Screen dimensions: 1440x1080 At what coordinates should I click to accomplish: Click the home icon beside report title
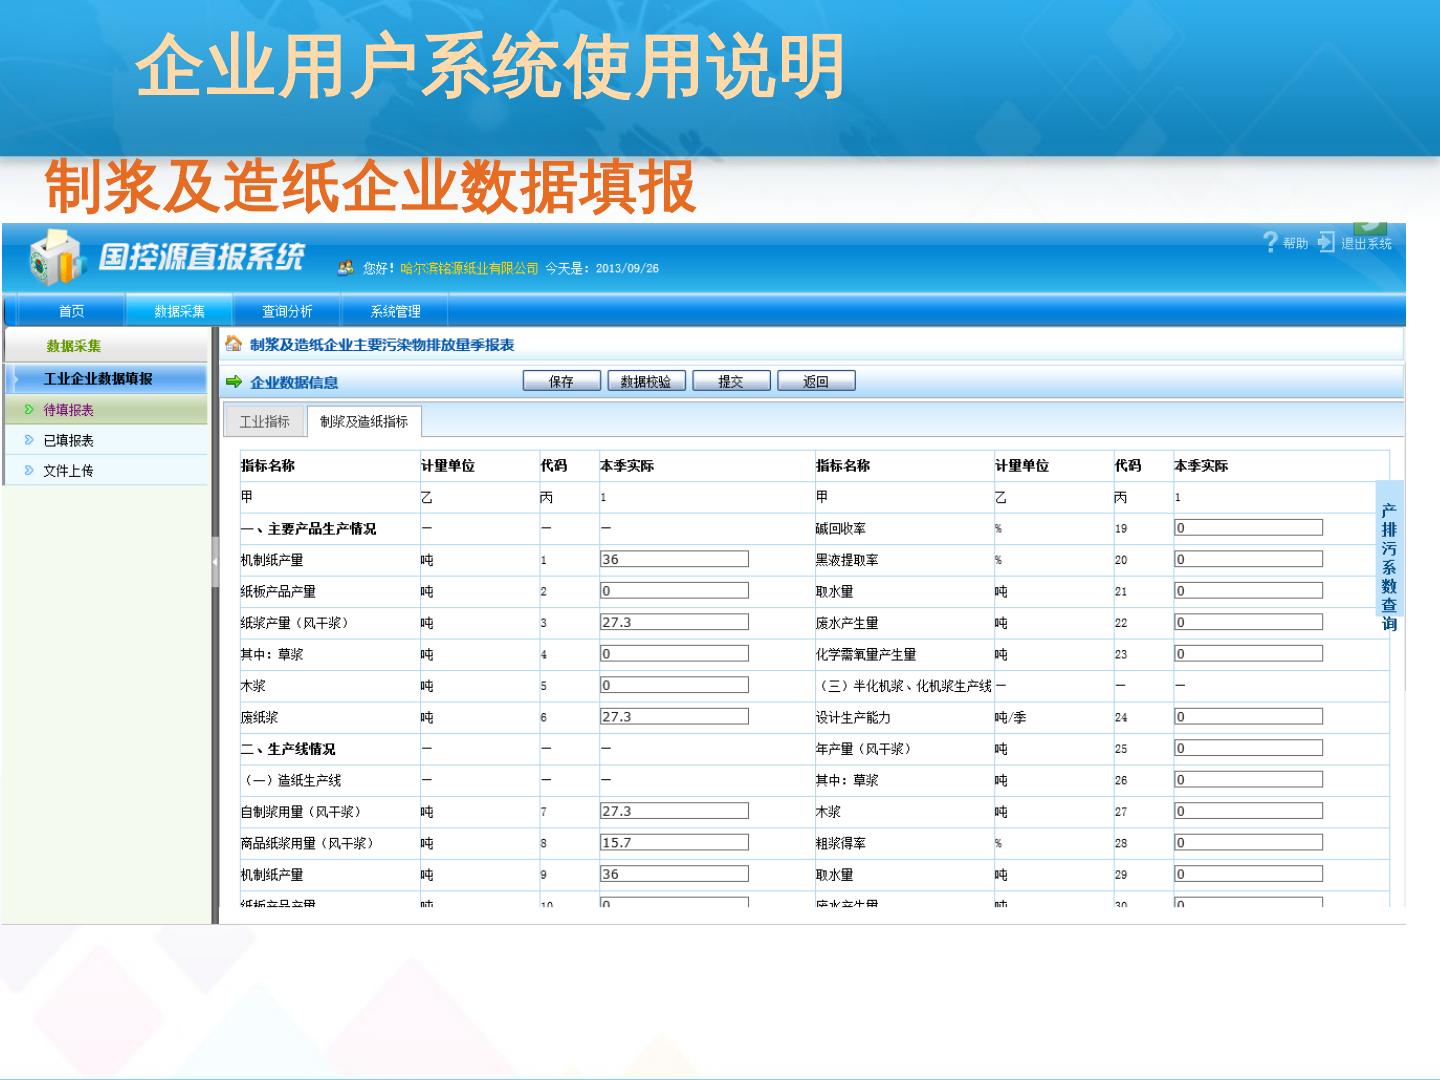(x=233, y=344)
